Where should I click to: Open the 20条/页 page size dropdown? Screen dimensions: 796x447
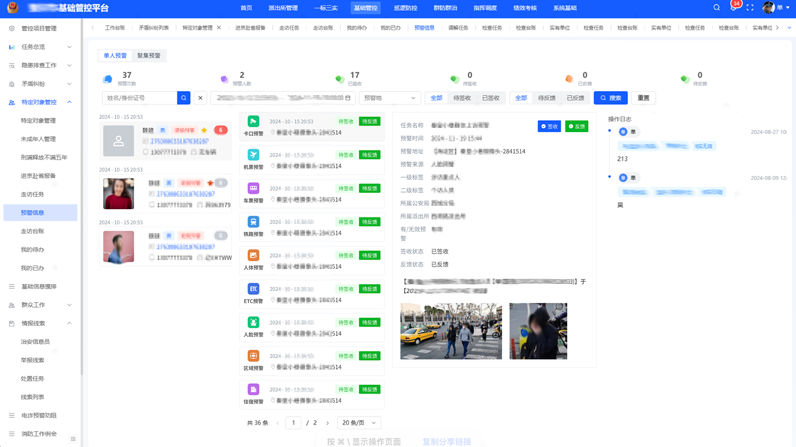tap(358, 423)
